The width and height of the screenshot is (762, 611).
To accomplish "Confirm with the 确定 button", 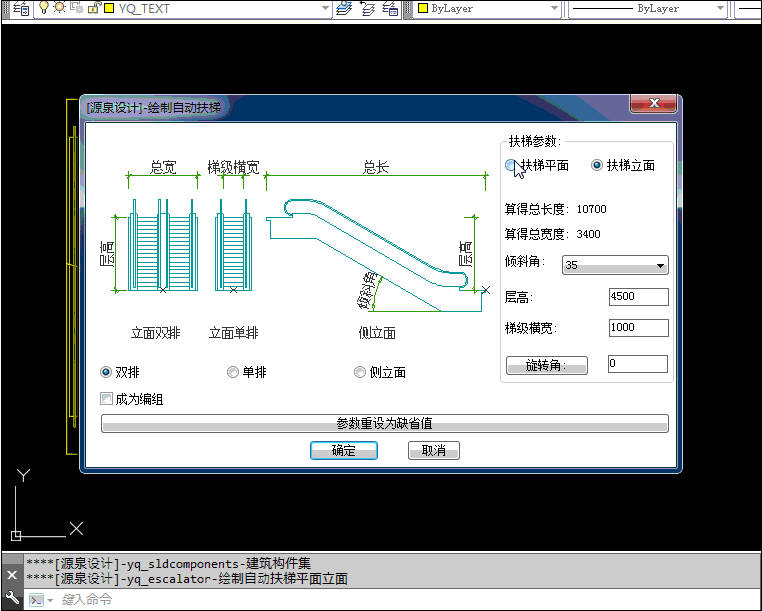I will click(x=344, y=450).
